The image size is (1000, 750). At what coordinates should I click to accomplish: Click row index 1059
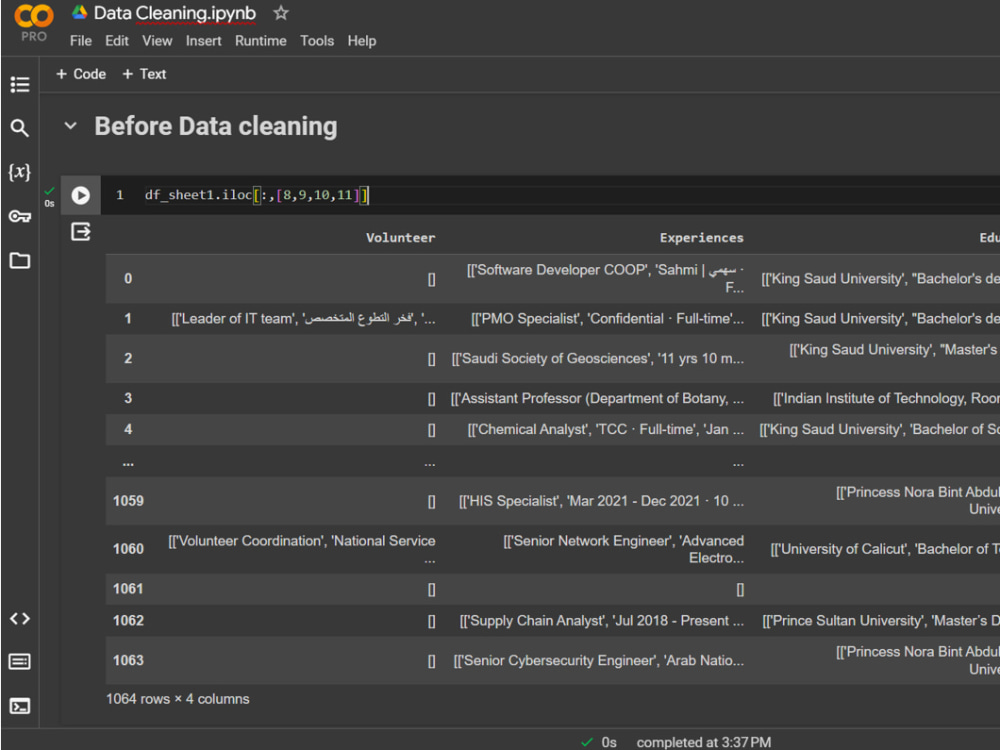(x=128, y=501)
